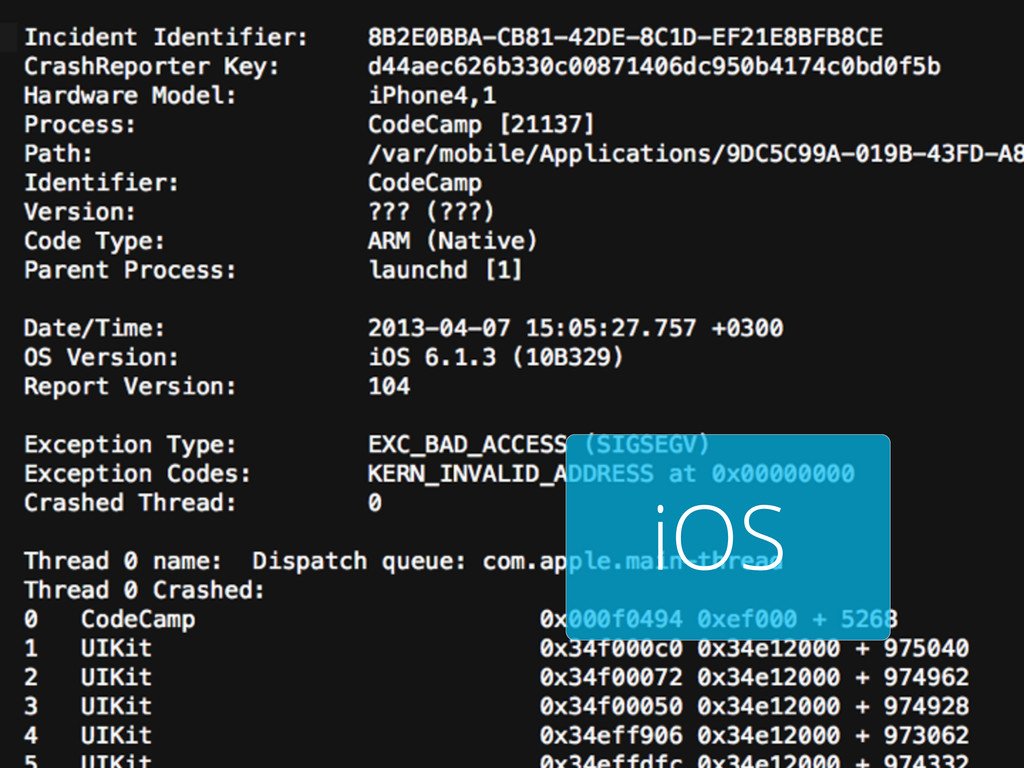Click offset '973062' in frame 4
The height and width of the screenshot is (768, 1024).
tap(926, 735)
